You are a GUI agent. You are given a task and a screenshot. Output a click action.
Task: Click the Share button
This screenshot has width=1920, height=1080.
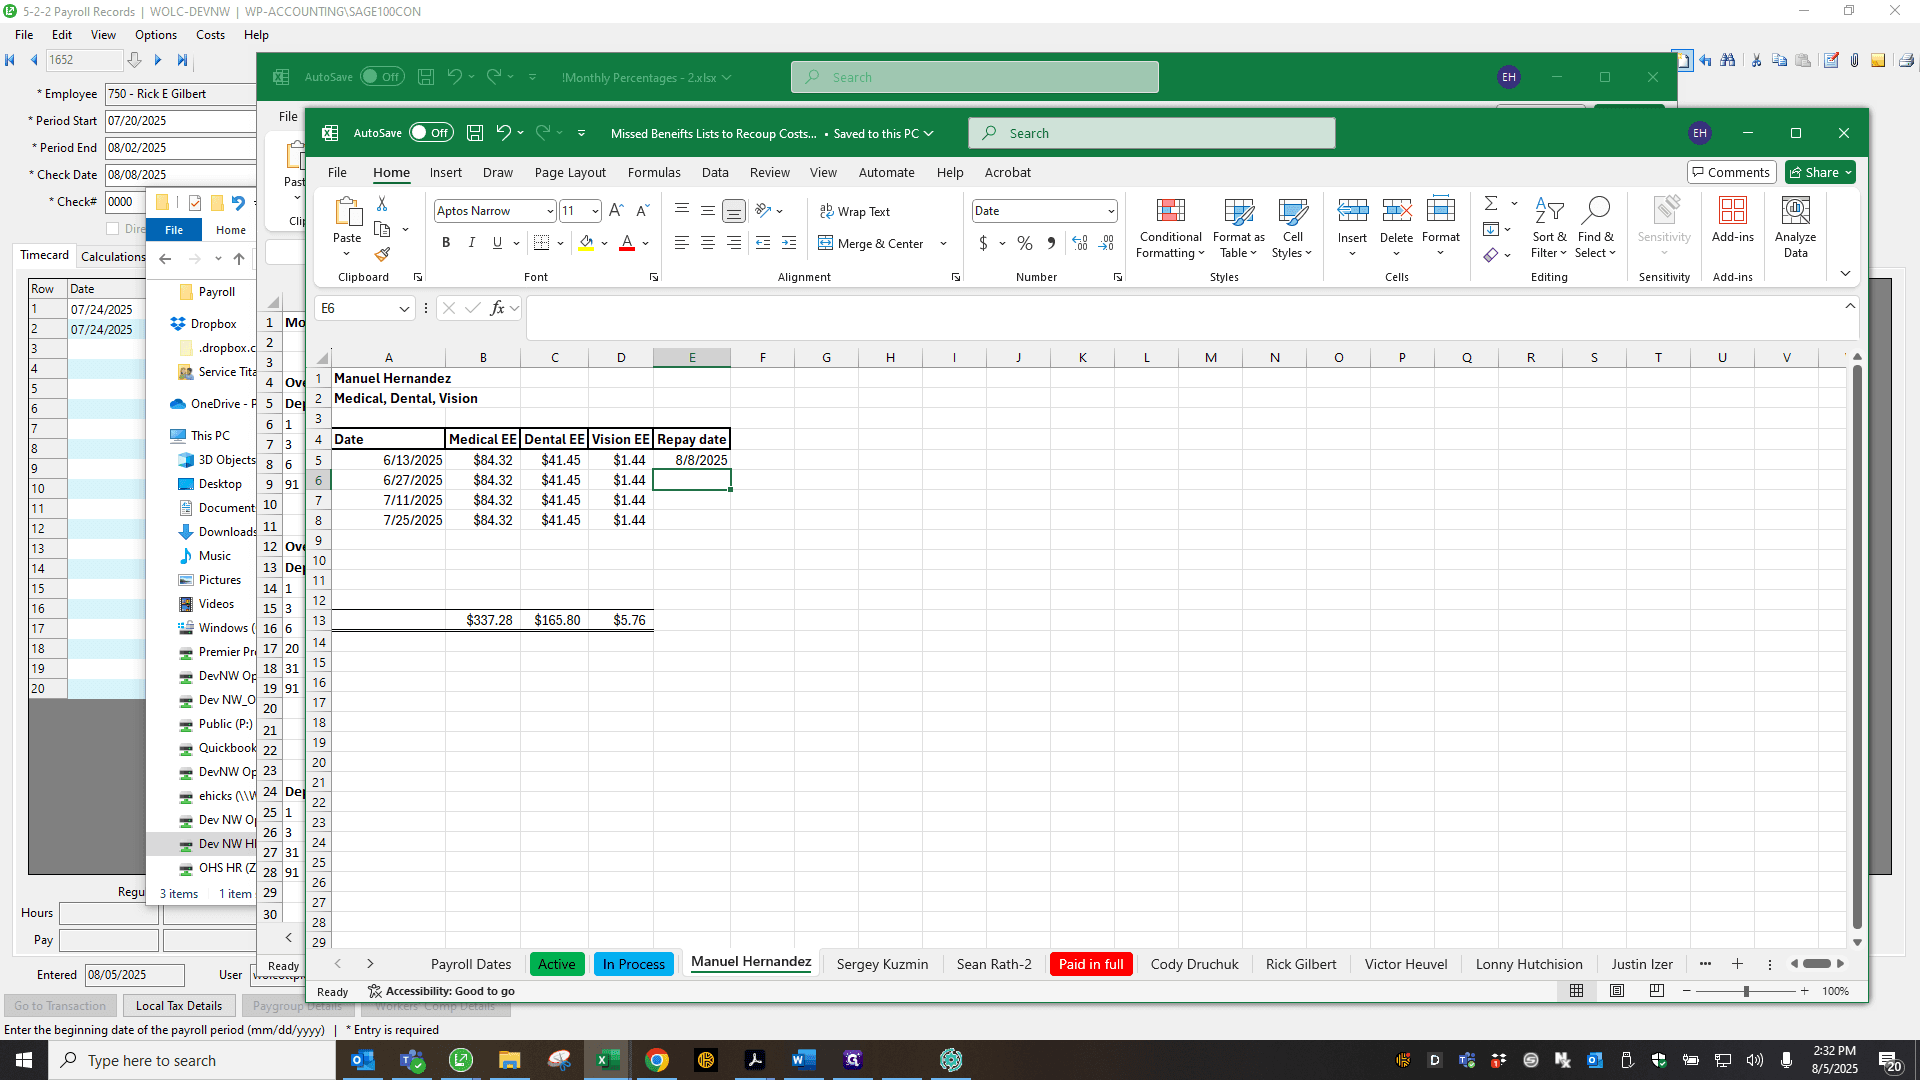tap(1820, 172)
